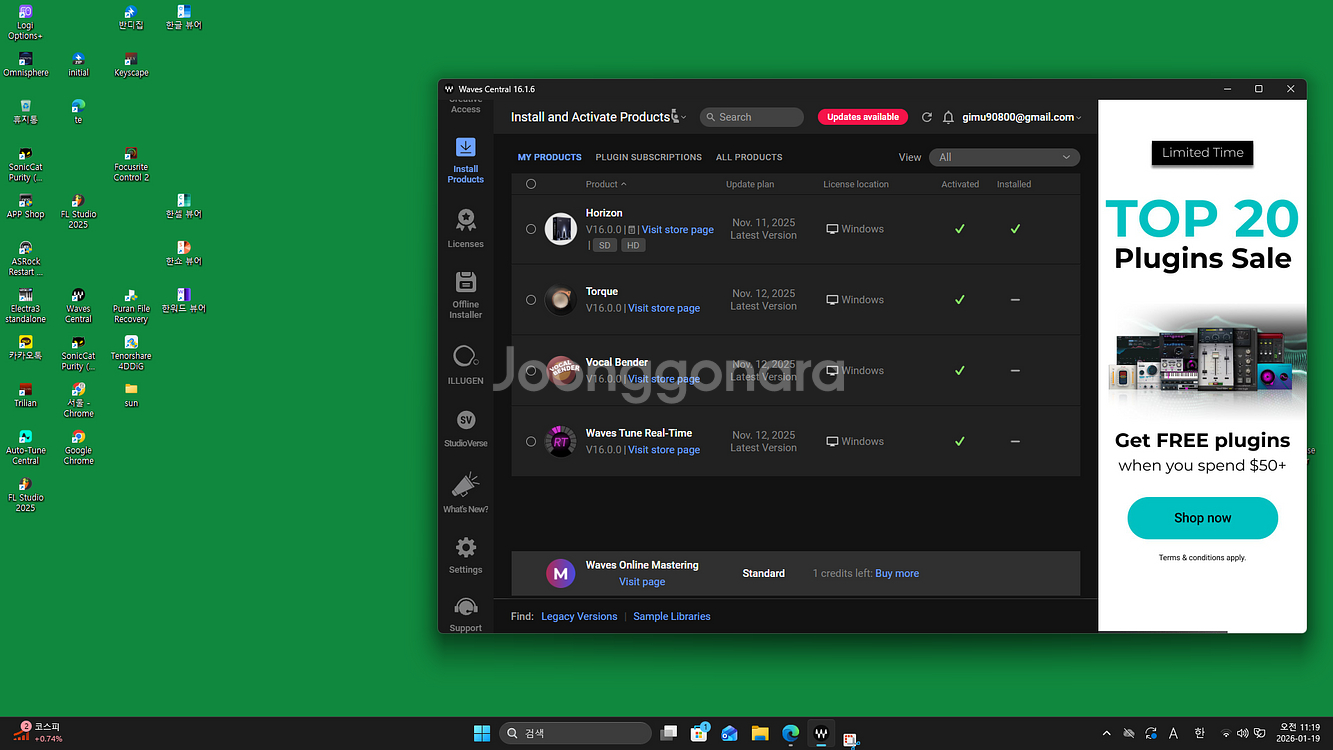Screen dimensions: 1333x750
Task: Open the Offline Installer section
Action: click(465, 294)
